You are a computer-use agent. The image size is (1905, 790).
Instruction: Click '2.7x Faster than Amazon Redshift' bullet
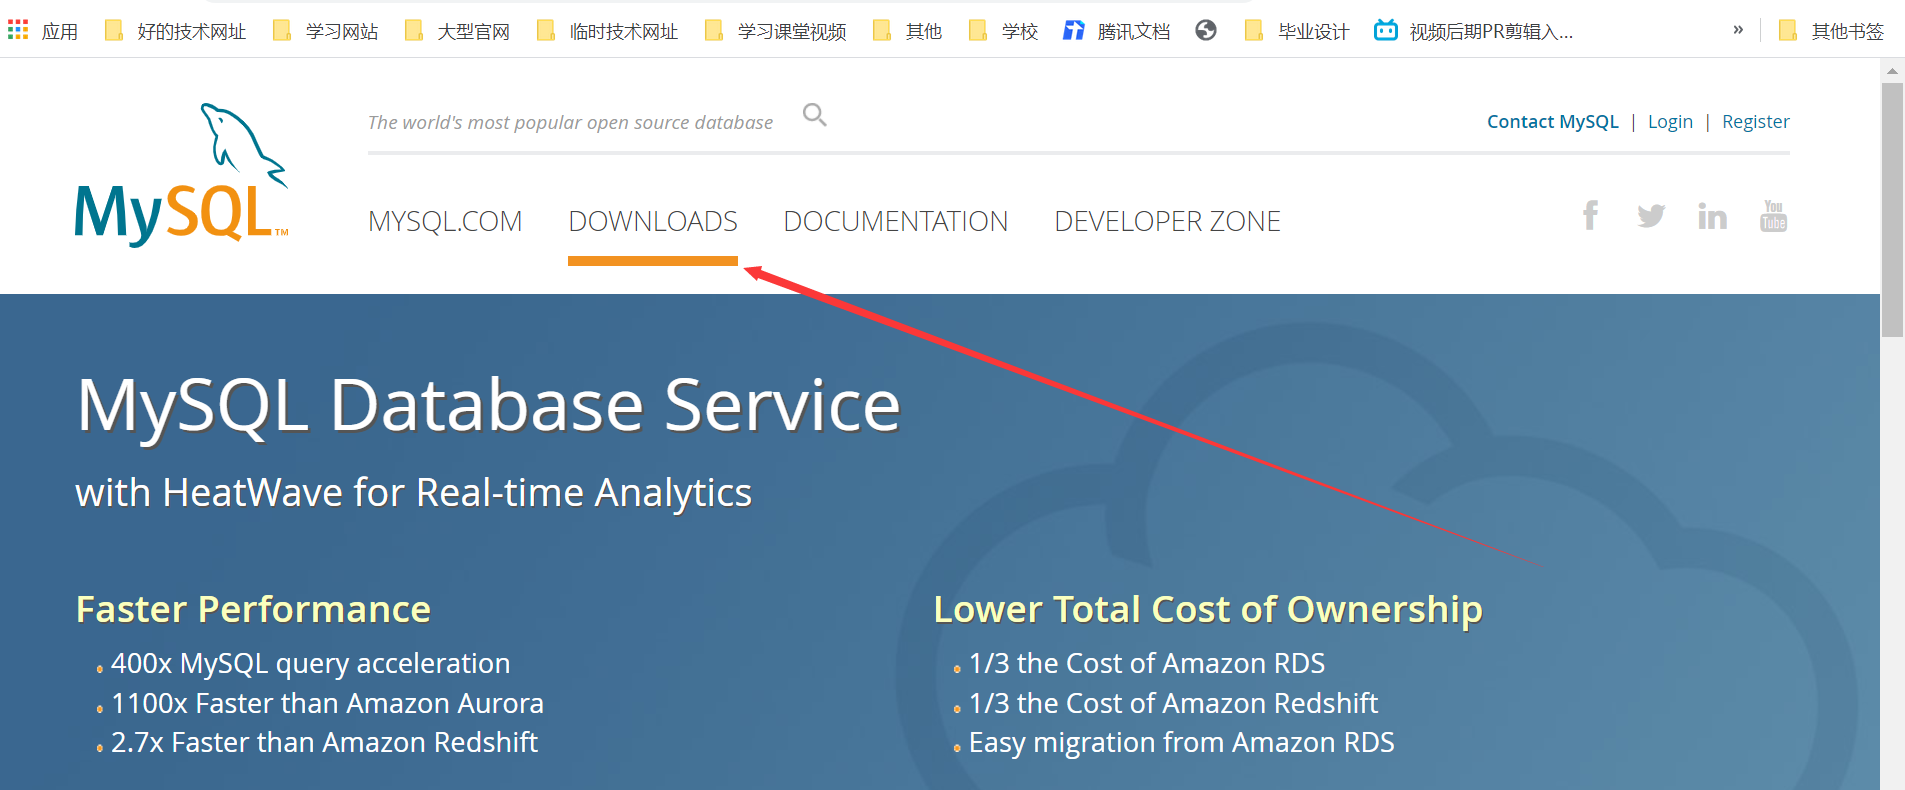324,742
